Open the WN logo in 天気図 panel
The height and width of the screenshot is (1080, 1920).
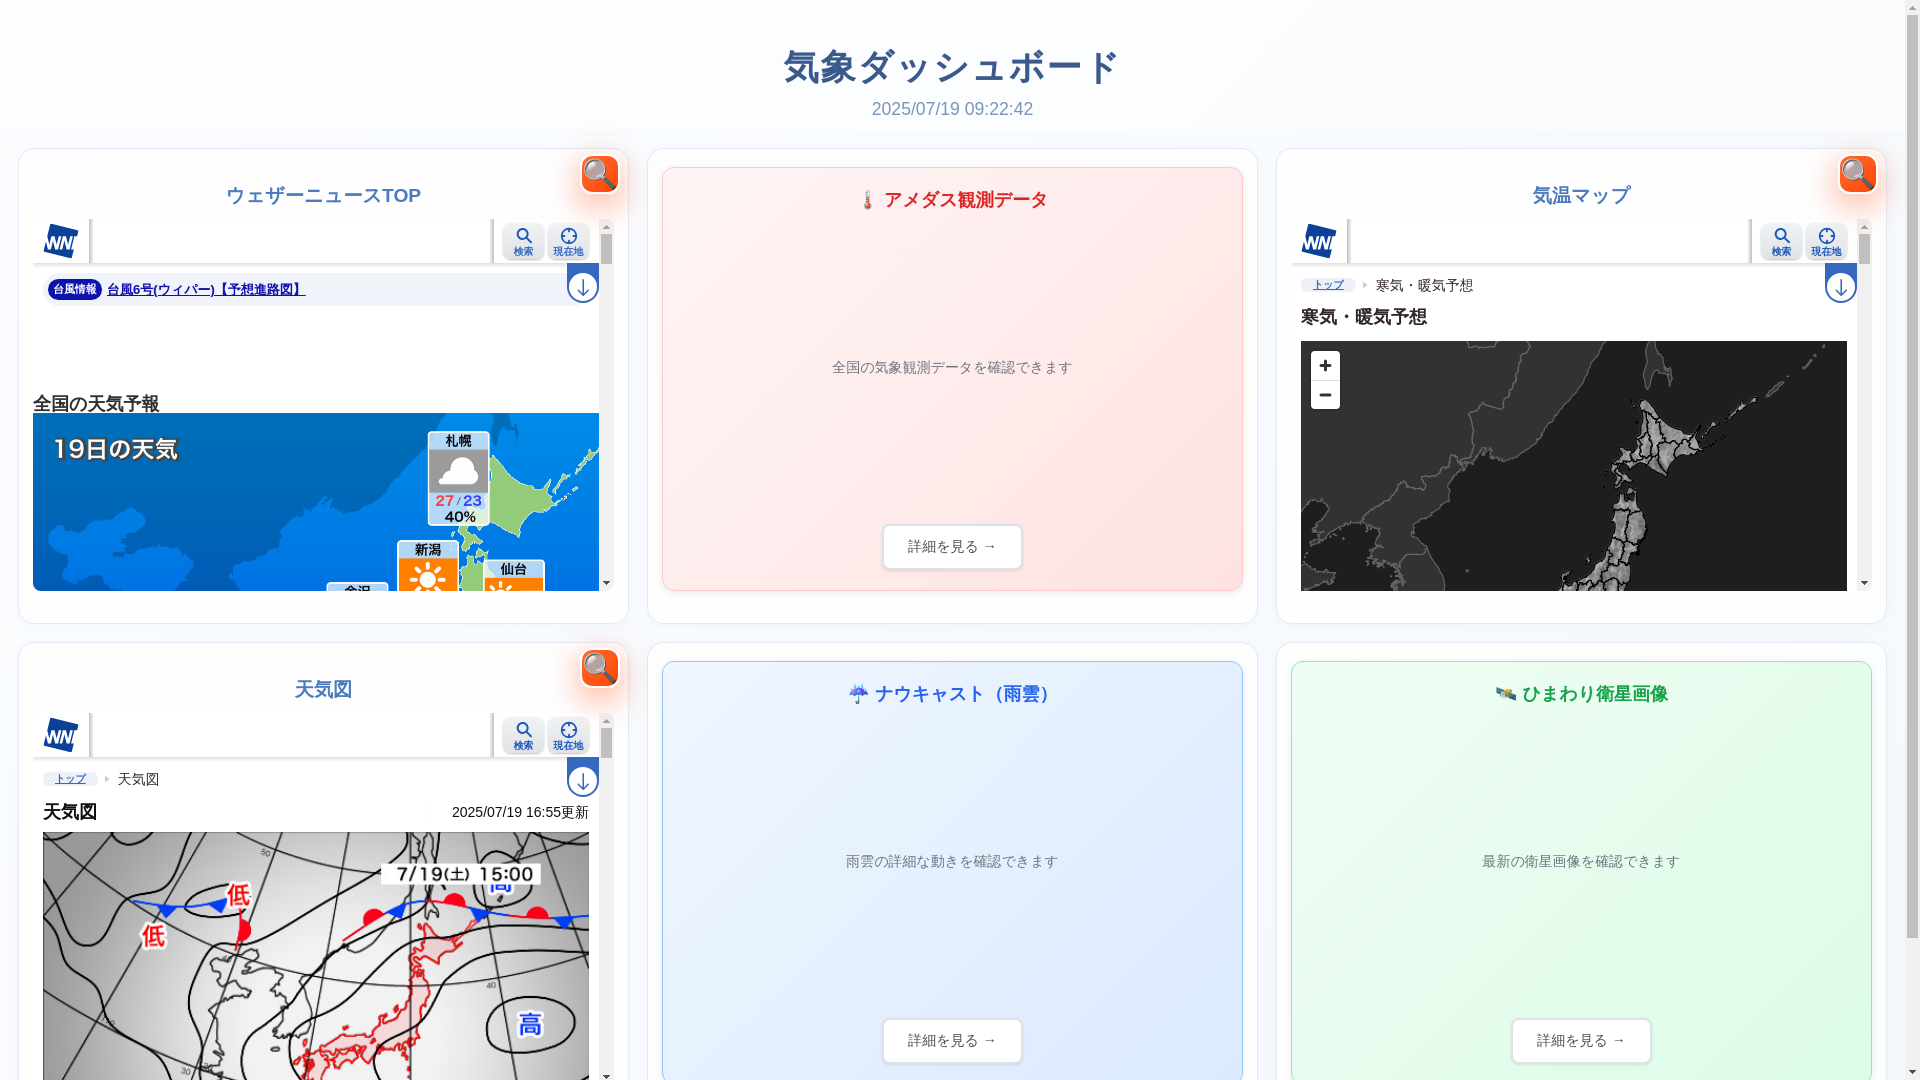click(x=61, y=735)
